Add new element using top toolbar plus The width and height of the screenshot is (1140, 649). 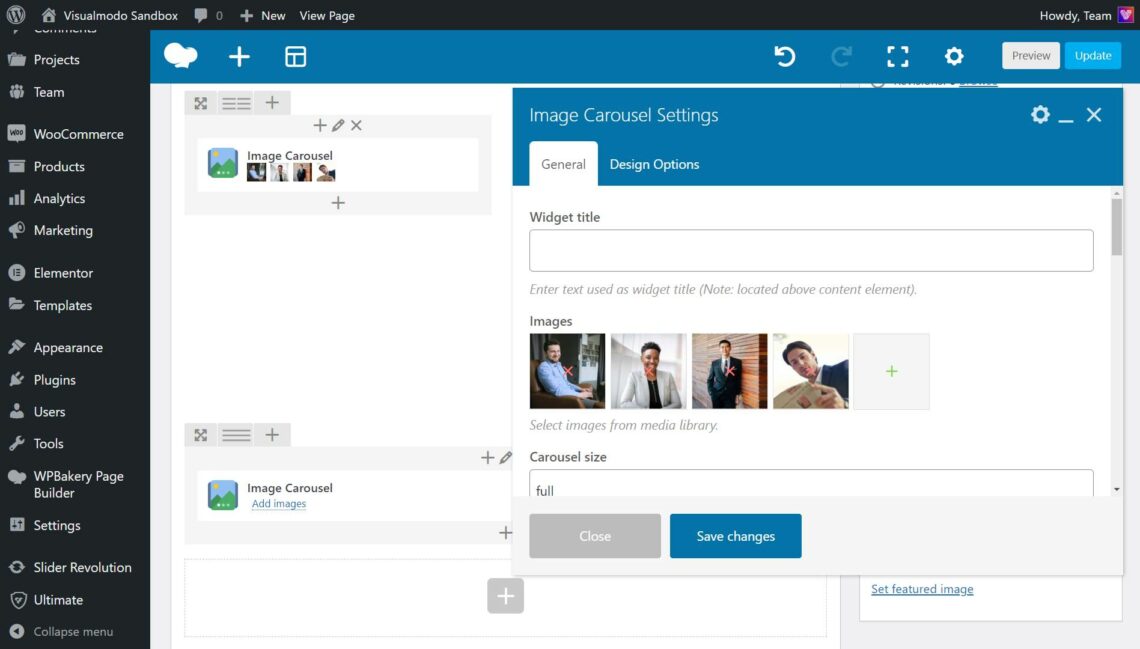pyautogui.click(x=239, y=57)
